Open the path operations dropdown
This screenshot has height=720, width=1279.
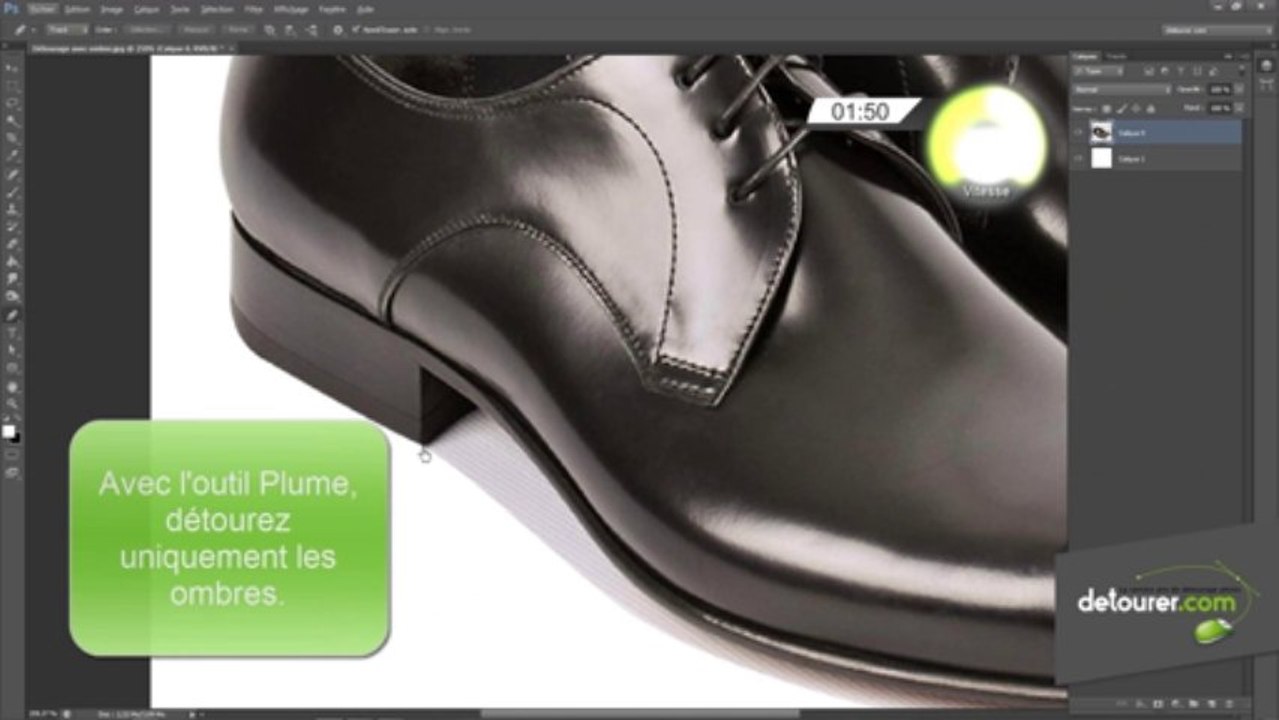[x=269, y=30]
